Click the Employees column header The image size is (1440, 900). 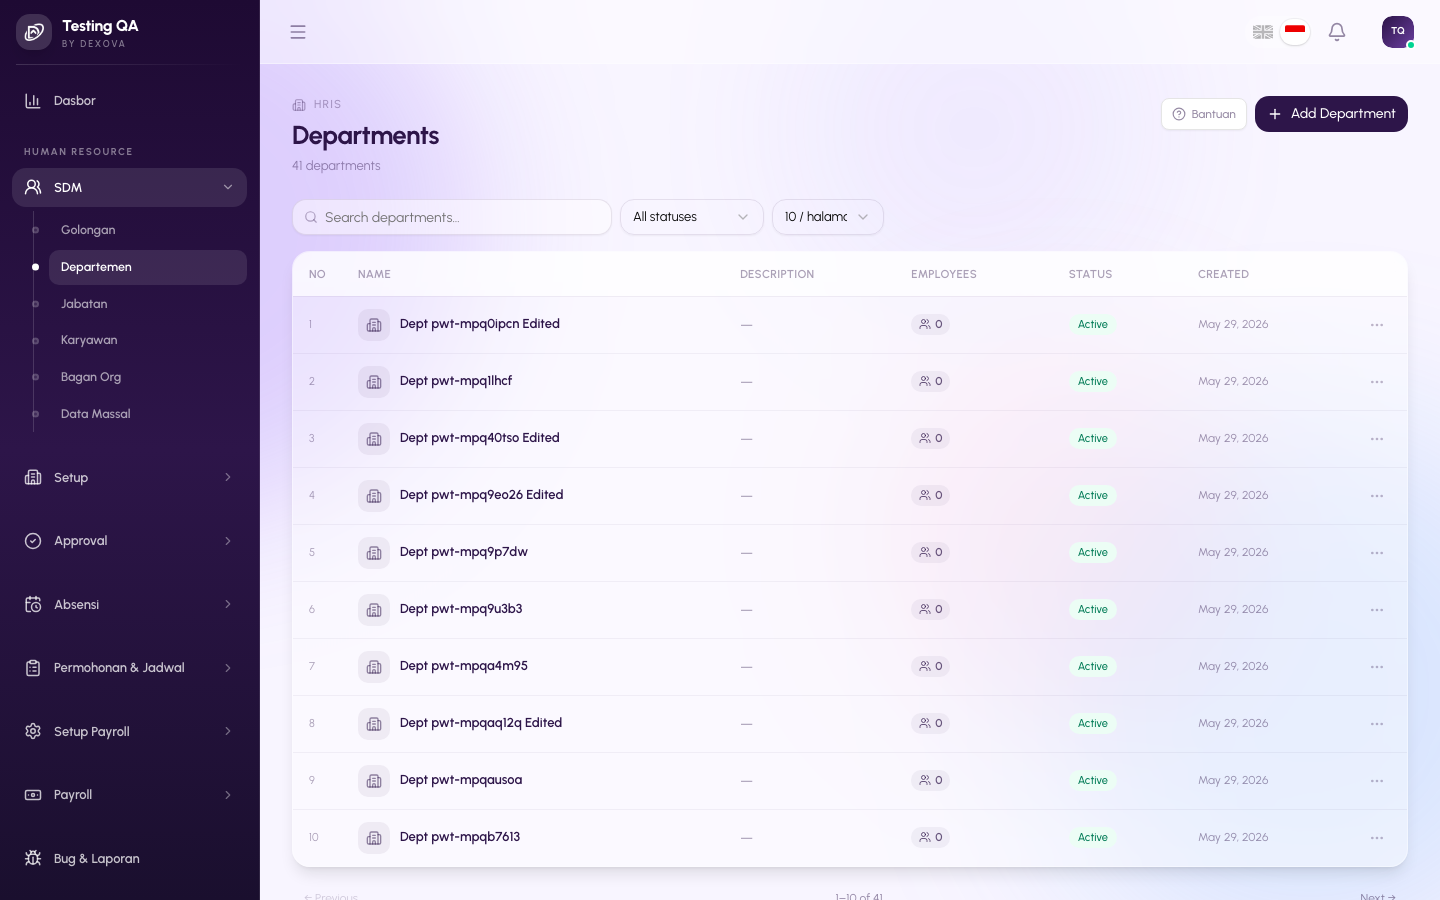tap(944, 274)
